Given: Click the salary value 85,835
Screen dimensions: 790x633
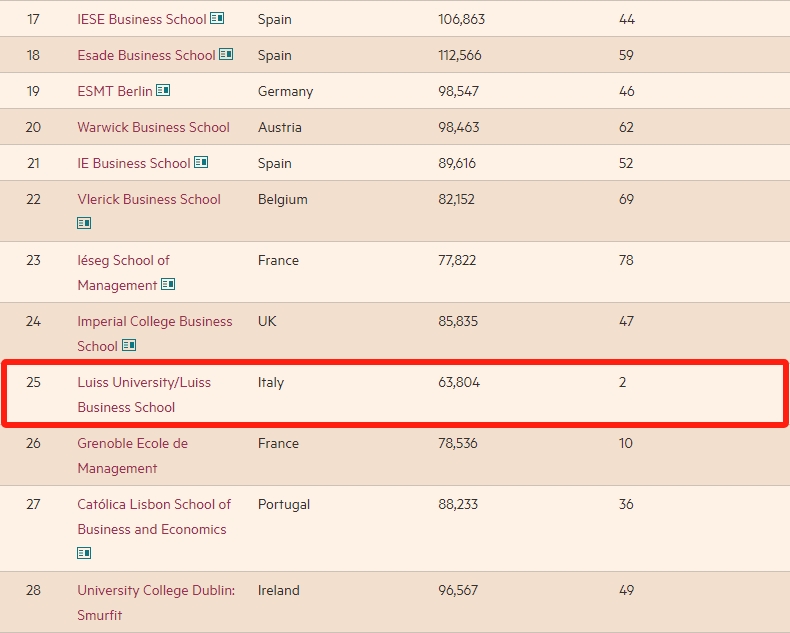Looking at the screenshot, I should [x=458, y=321].
